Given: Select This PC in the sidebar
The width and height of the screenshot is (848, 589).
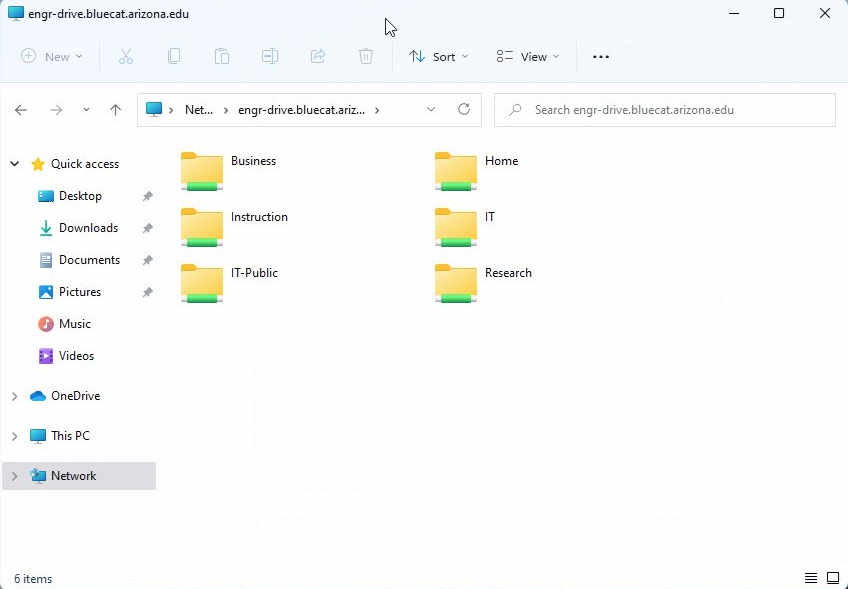Looking at the screenshot, I should 70,436.
